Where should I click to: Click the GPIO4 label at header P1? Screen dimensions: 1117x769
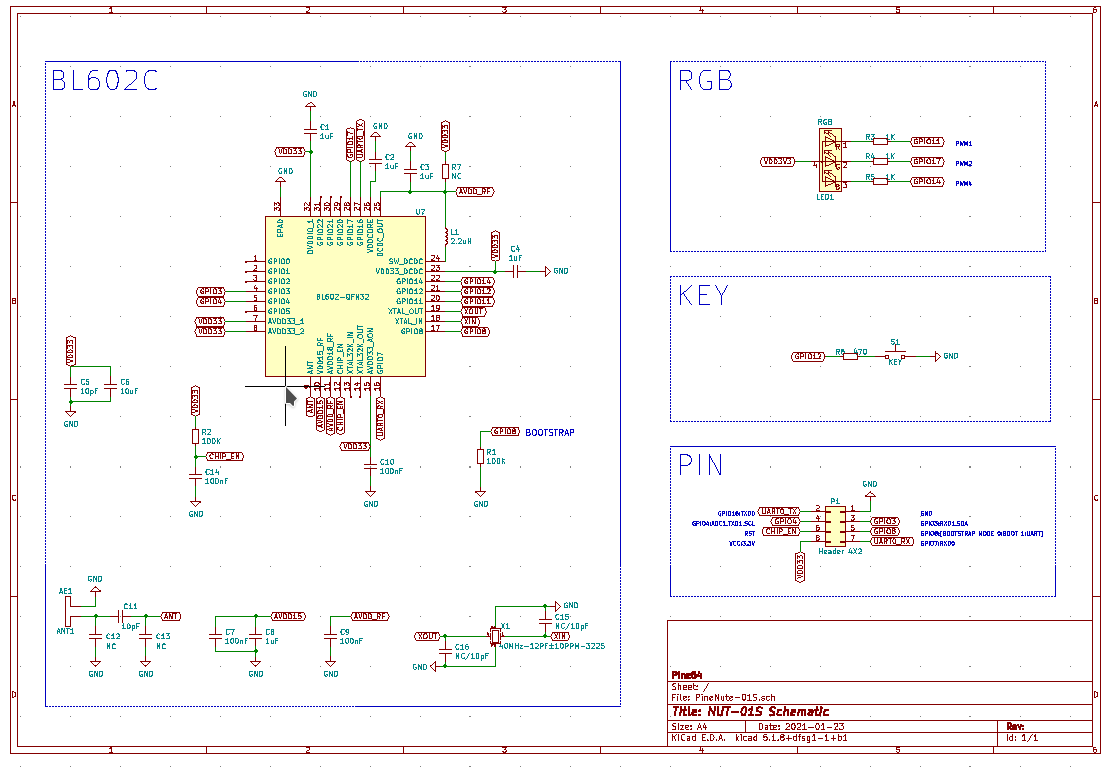[785, 521]
